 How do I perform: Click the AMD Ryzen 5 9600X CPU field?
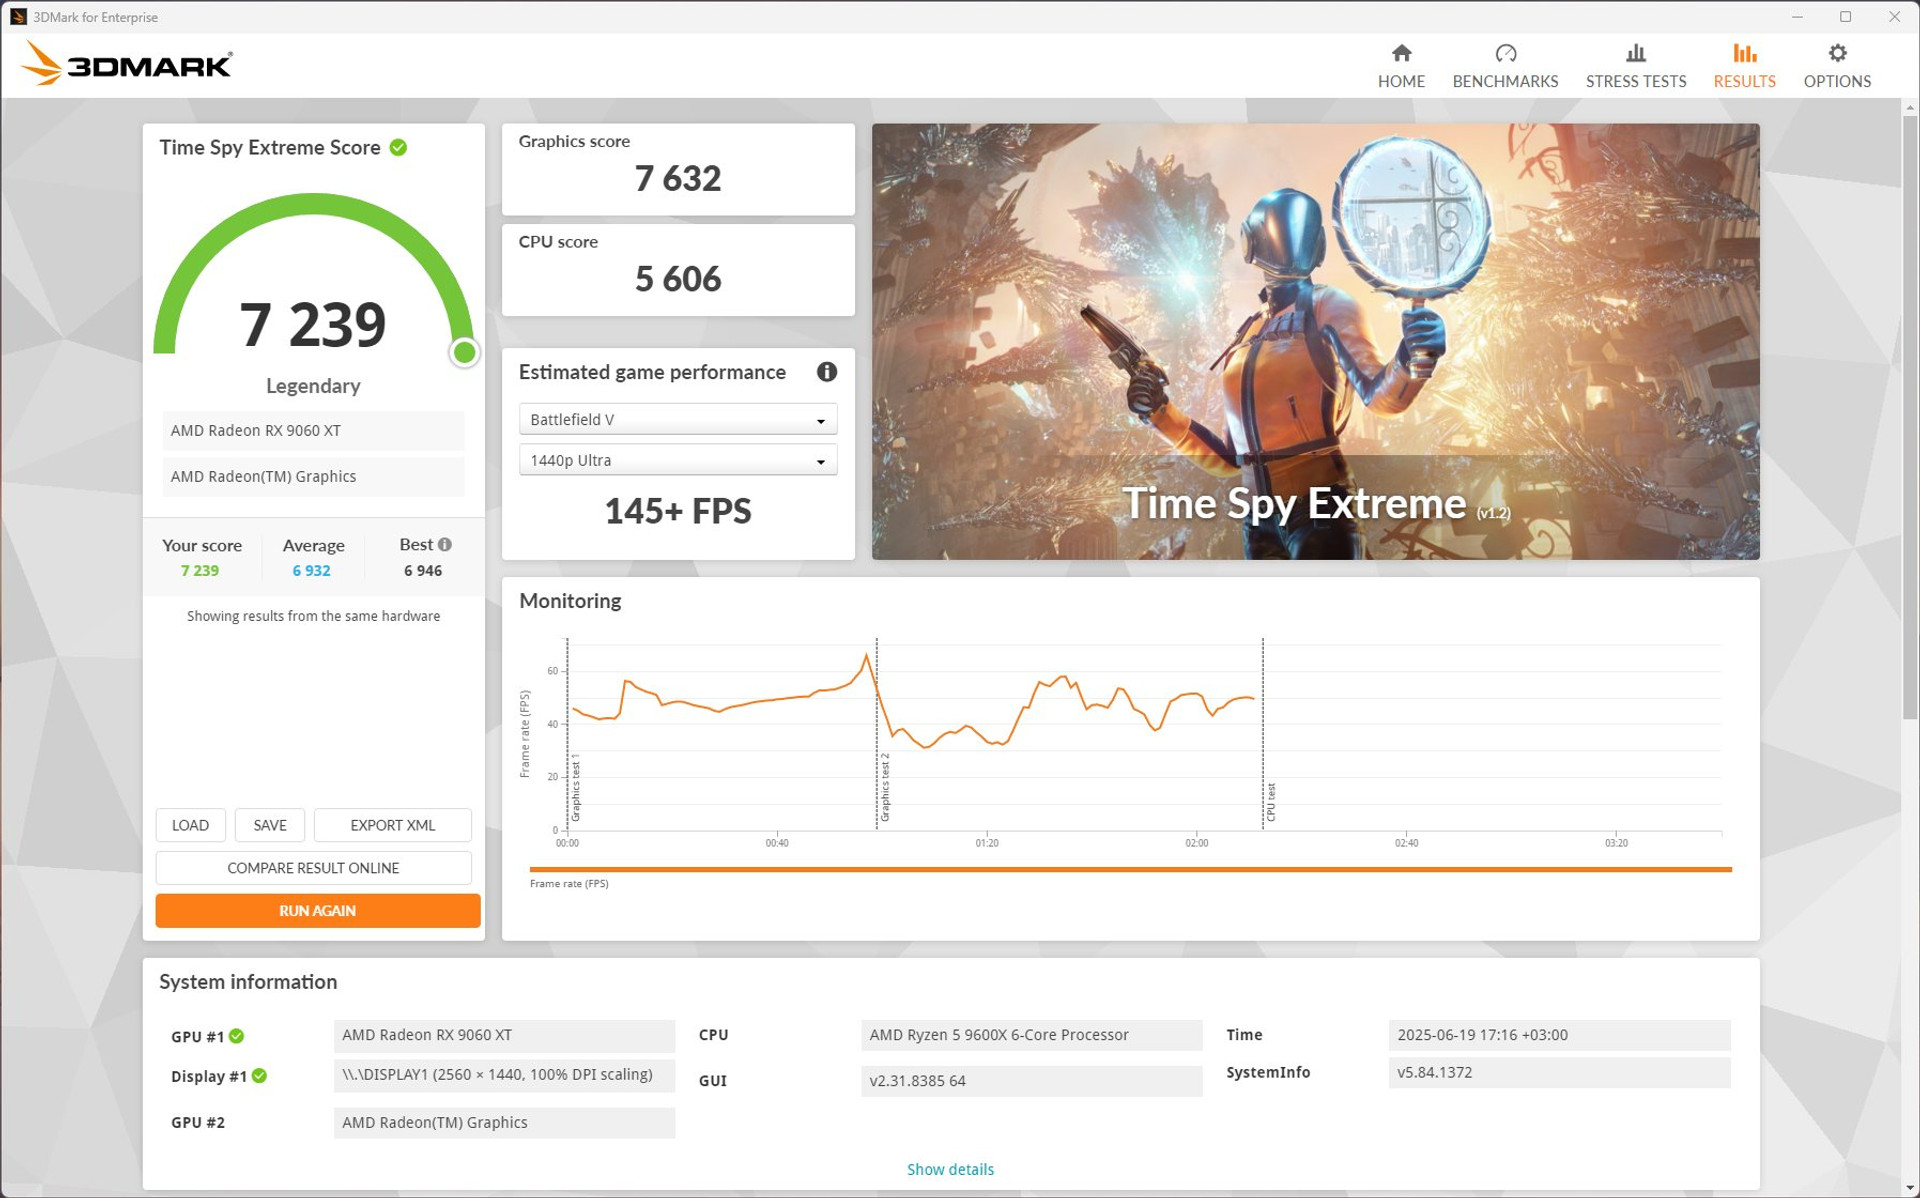[1031, 1035]
